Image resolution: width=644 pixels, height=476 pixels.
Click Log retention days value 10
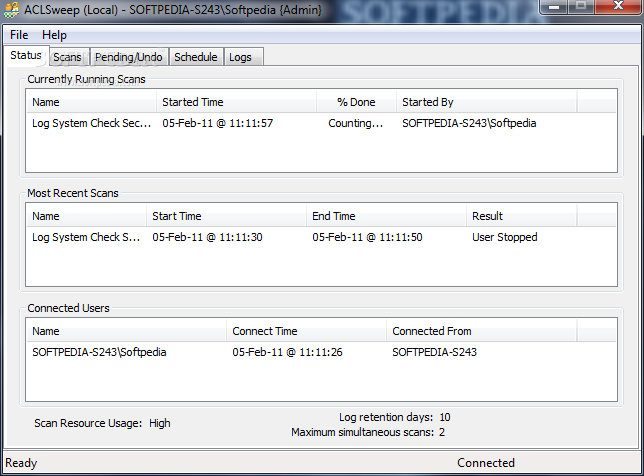[x=445, y=417]
